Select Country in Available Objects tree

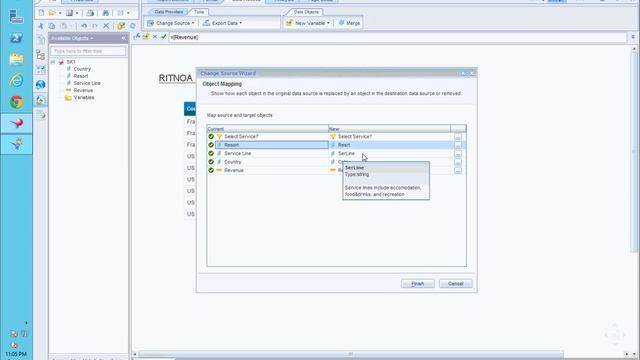tap(82, 69)
